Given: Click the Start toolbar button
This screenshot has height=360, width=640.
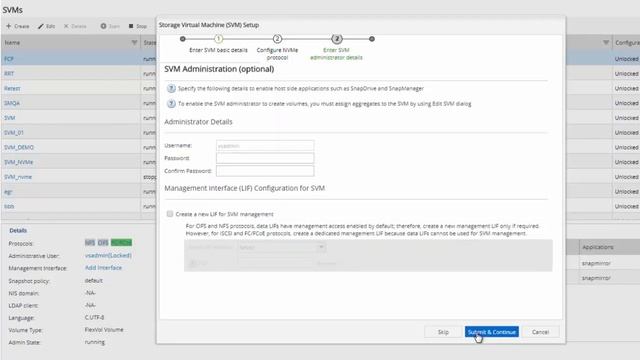Looking at the screenshot, I should point(110,26).
